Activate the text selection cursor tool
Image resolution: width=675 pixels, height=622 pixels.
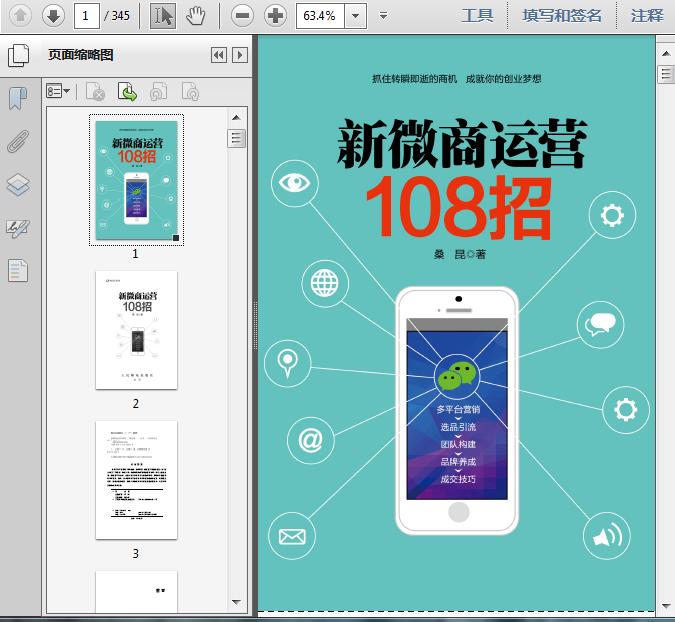pyautogui.click(x=163, y=16)
